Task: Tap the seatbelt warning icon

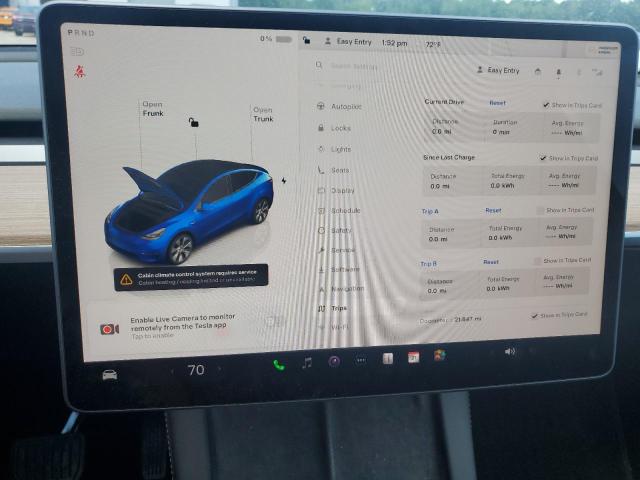Action: coord(80,72)
